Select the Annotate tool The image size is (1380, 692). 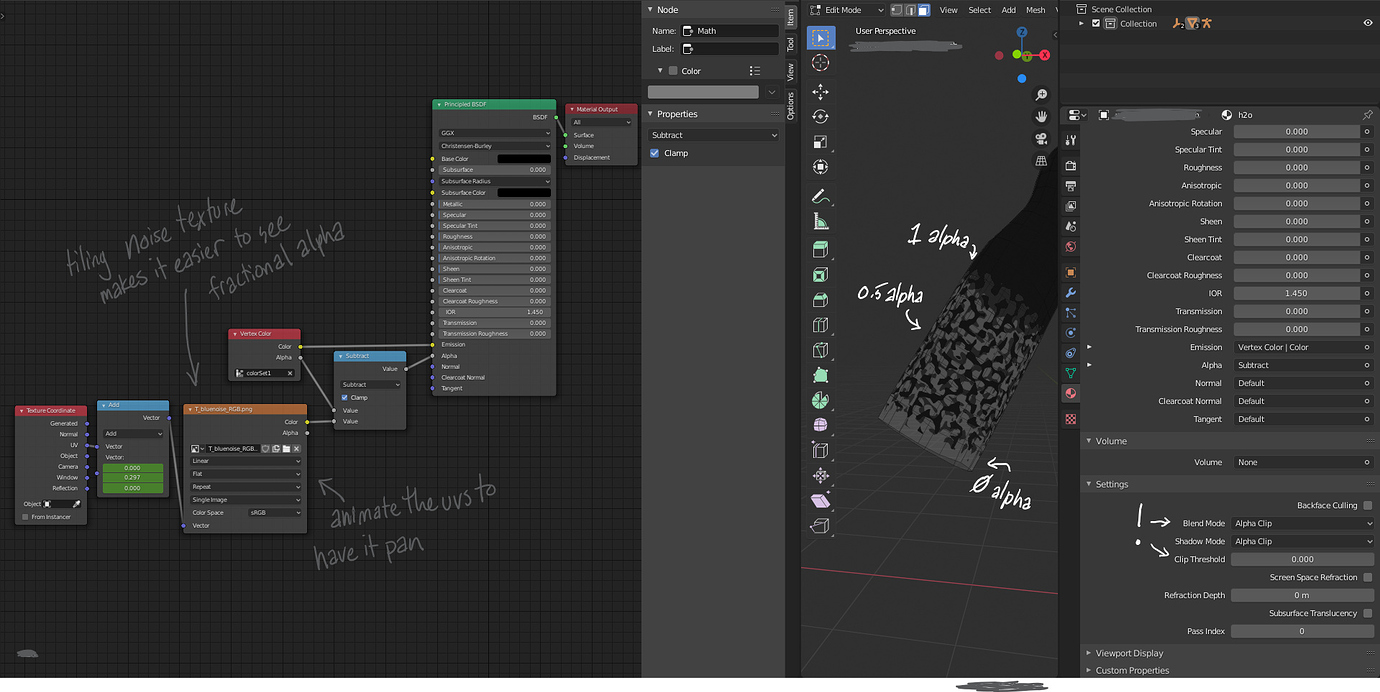(820, 196)
